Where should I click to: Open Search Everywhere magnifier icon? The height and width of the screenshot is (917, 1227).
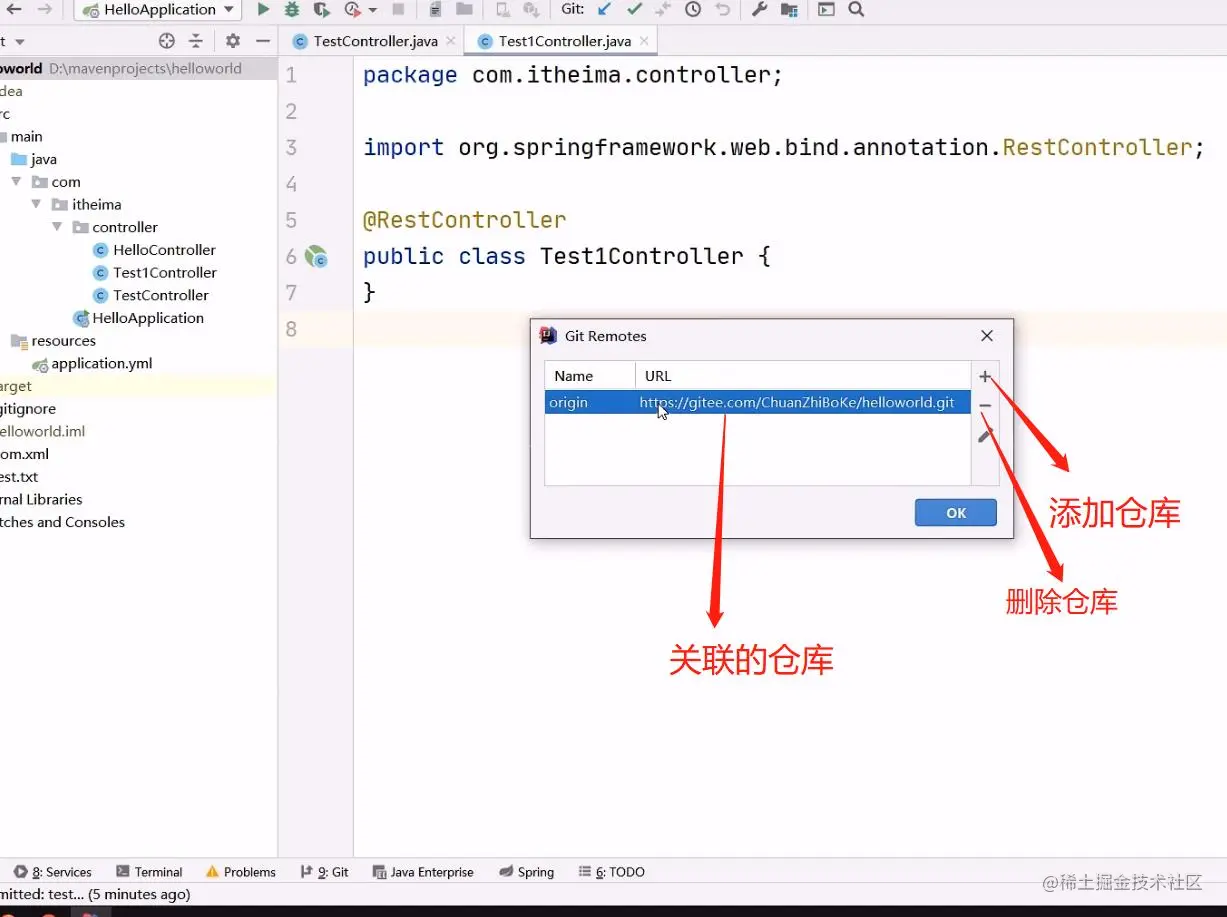pyautogui.click(x=856, y=9)
